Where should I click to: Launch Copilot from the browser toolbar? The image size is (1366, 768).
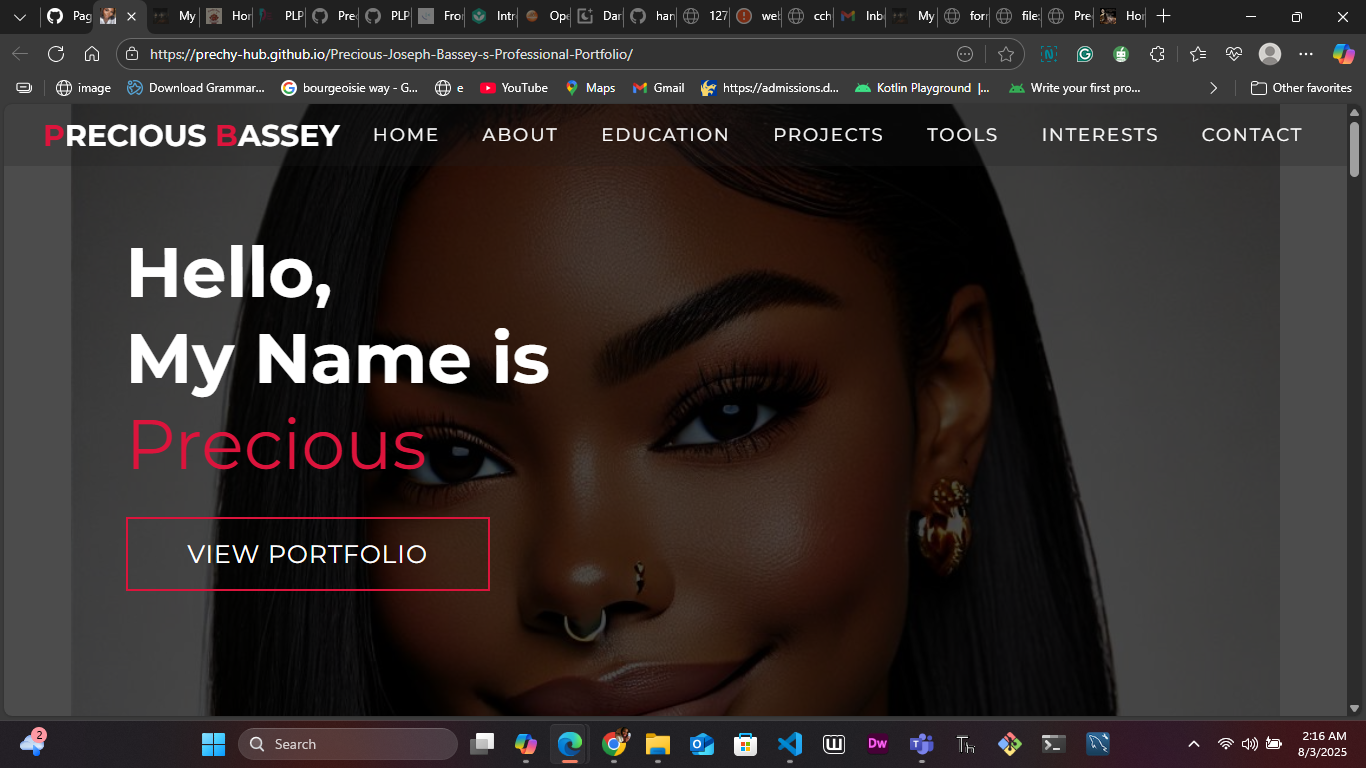(x=1343, y=53)
